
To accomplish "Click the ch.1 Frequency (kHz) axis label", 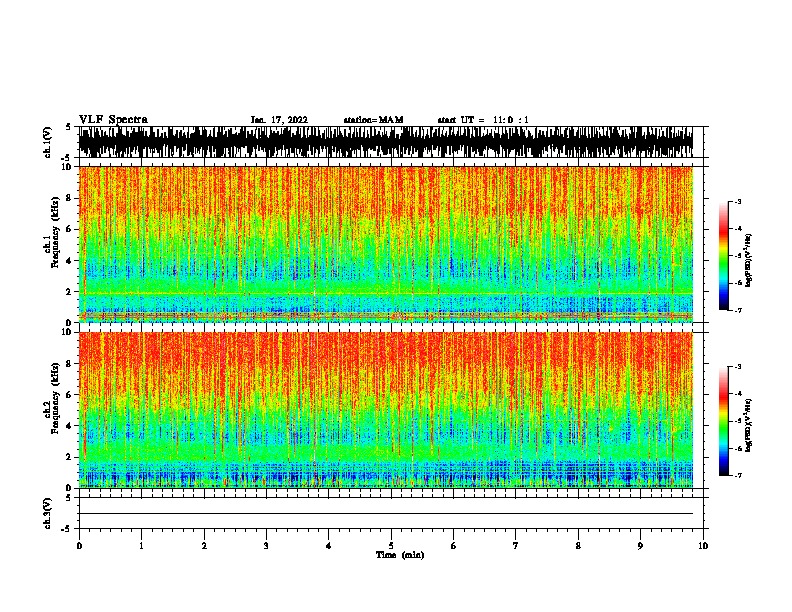I will 51,232.
